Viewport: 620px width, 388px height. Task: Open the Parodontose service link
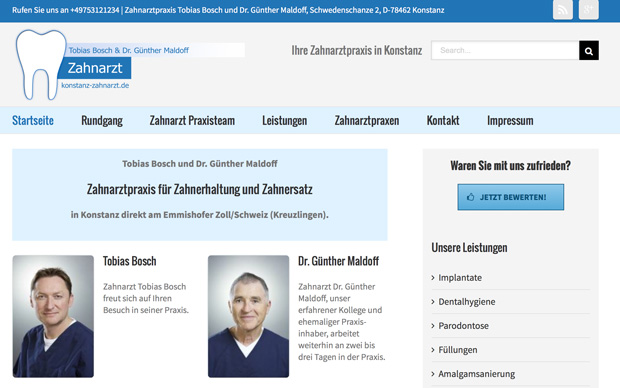click(x=463, y=326)
